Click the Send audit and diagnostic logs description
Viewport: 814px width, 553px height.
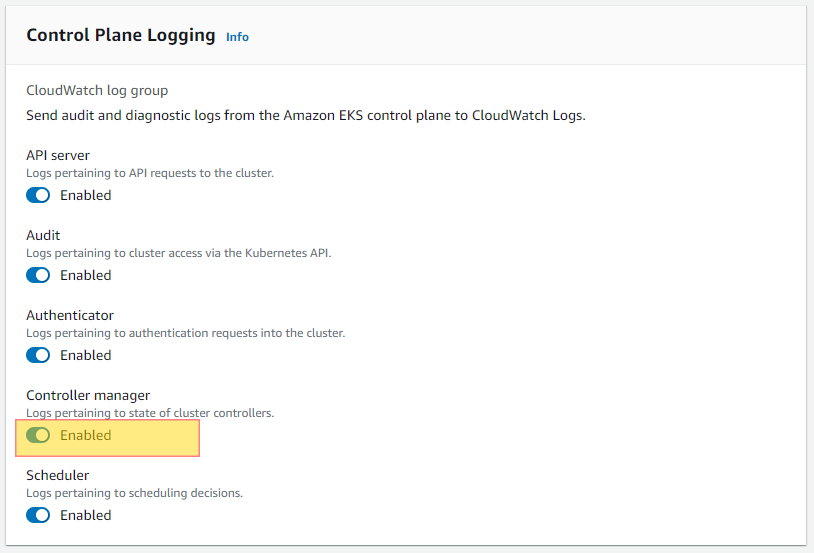pyautogui.click(x=306, y=115)
